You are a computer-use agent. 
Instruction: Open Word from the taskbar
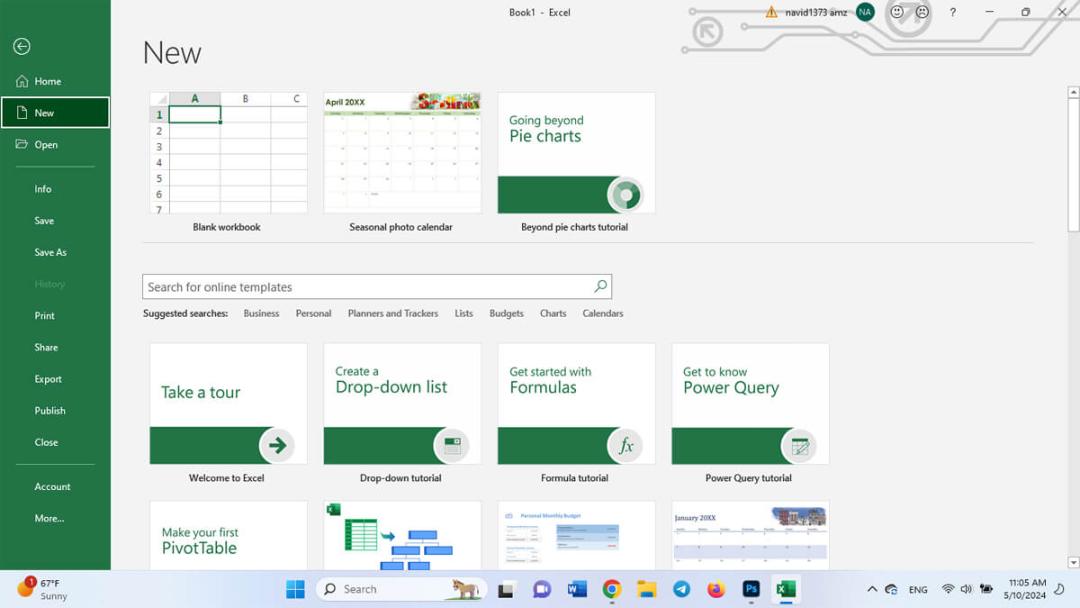click(577, 589)
